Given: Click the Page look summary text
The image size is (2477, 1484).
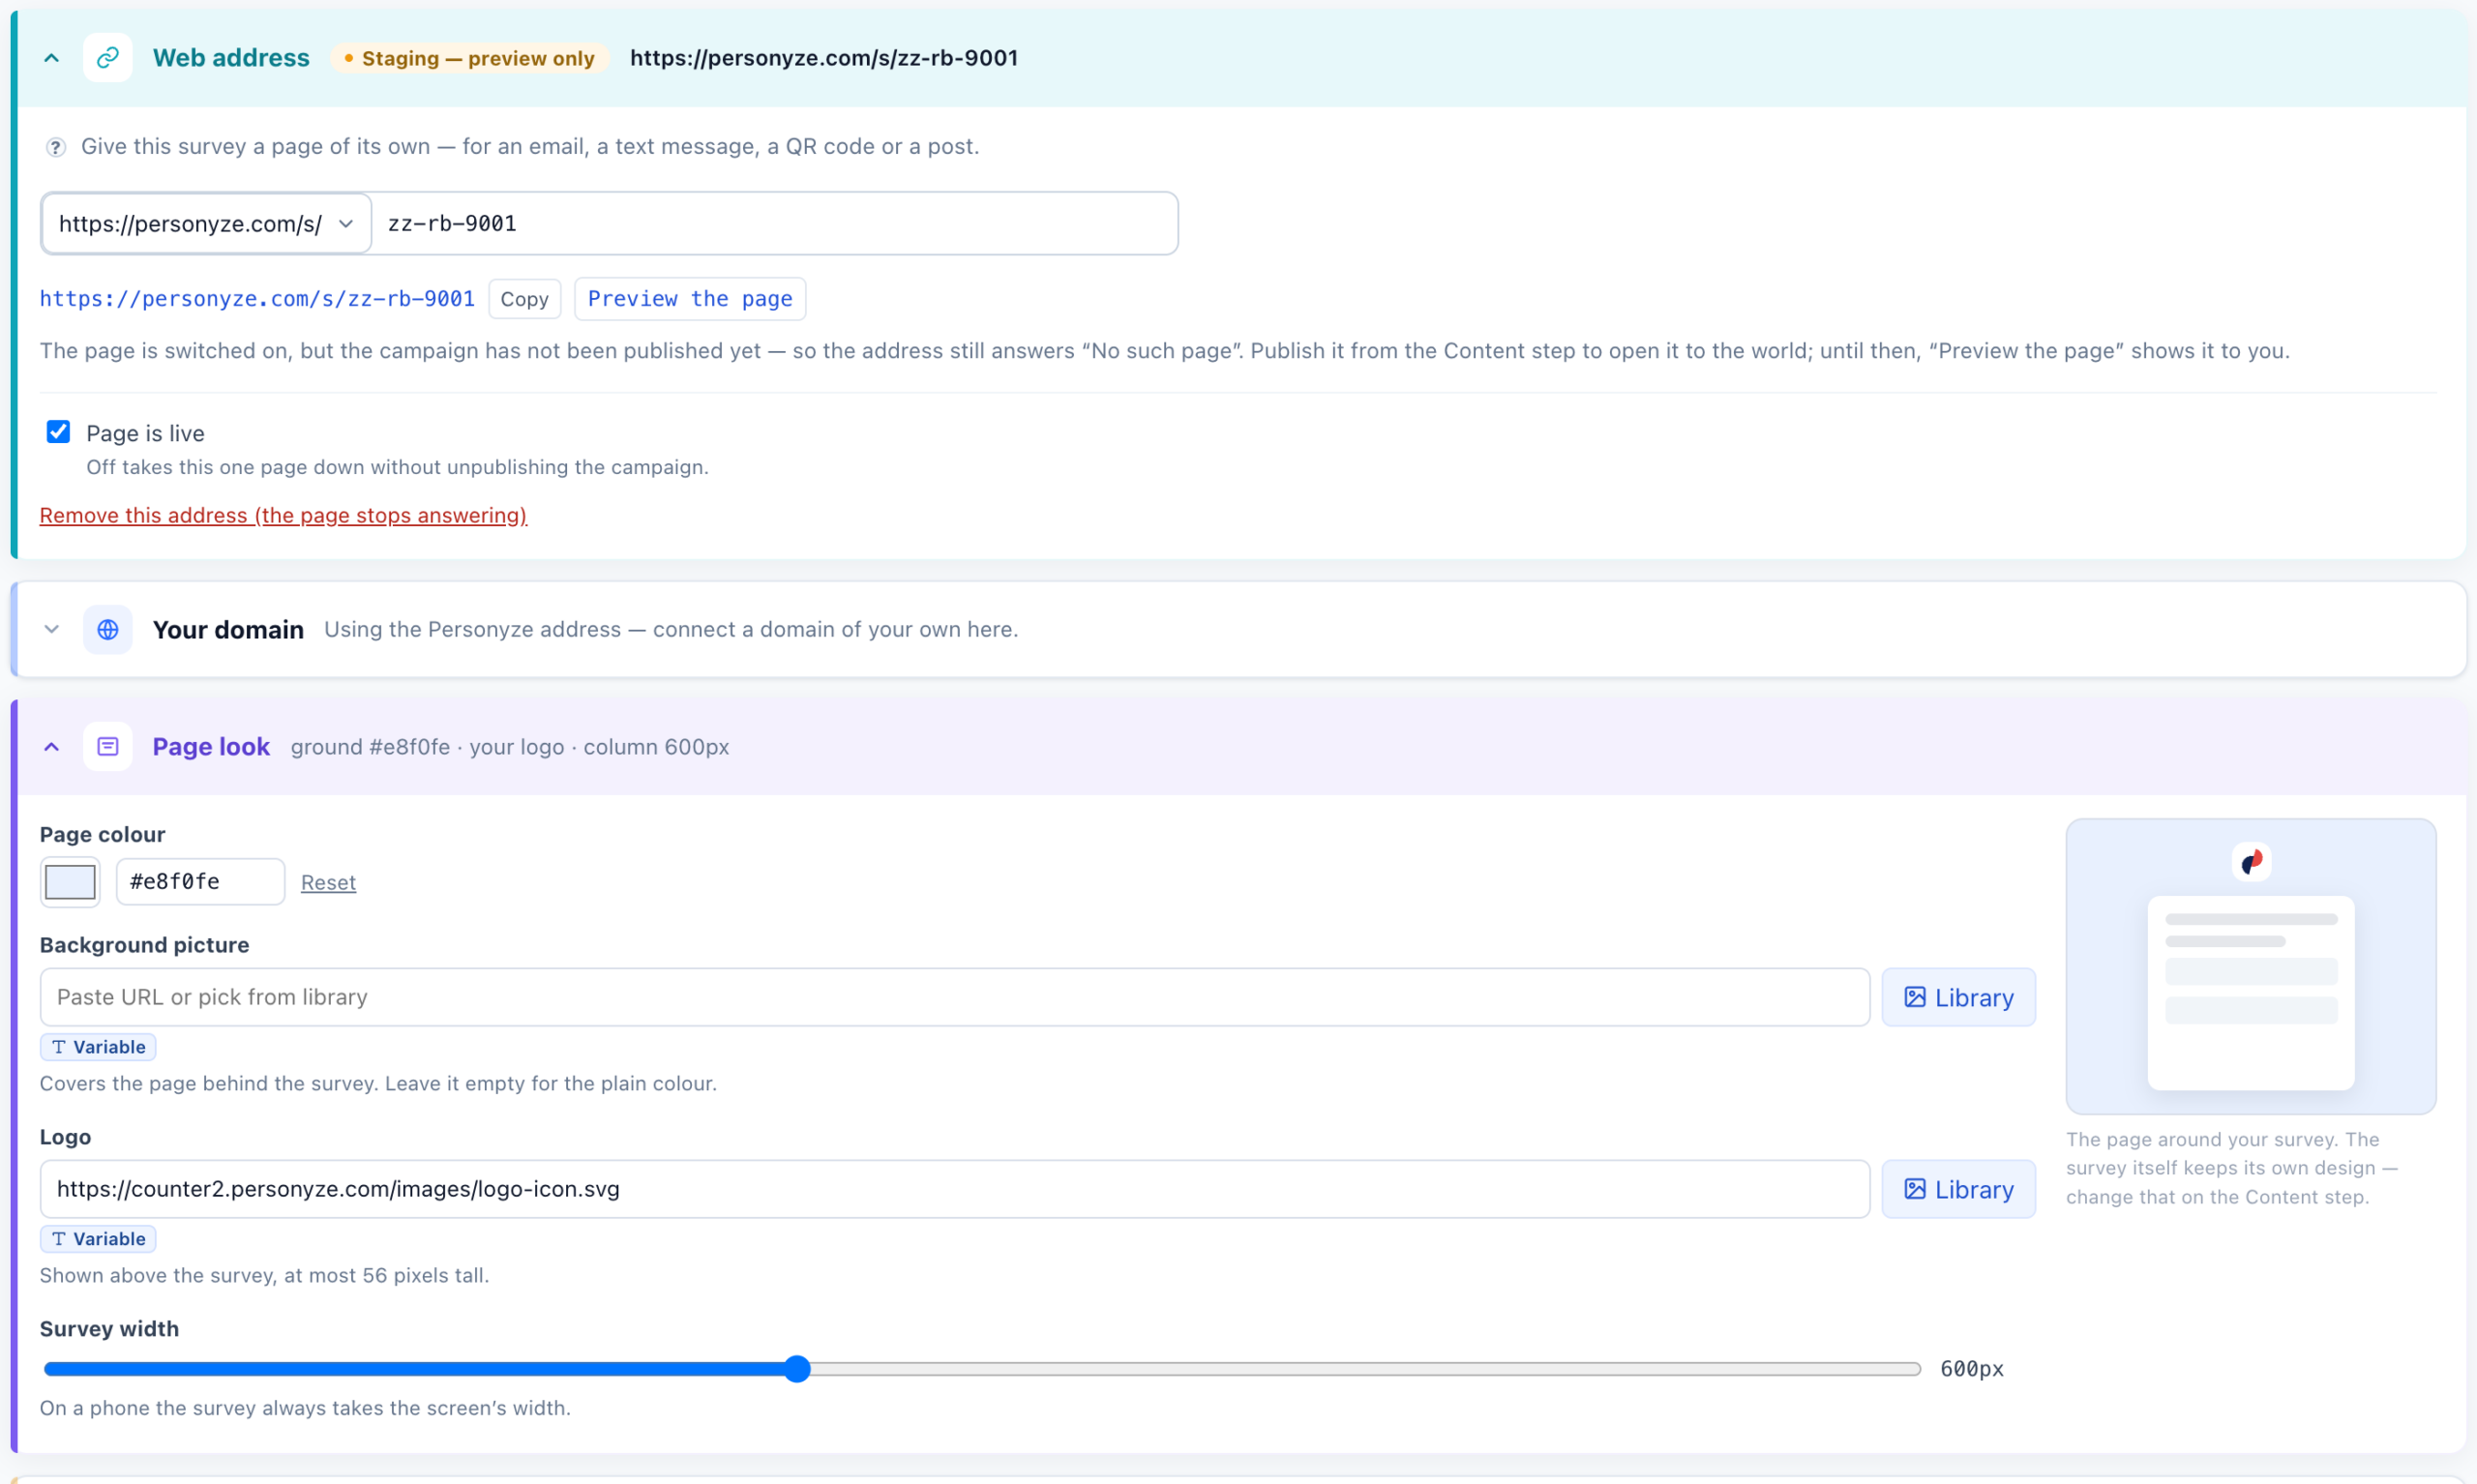Looking at the screenshot, I should pyautogui.click(x=509, y=747).
